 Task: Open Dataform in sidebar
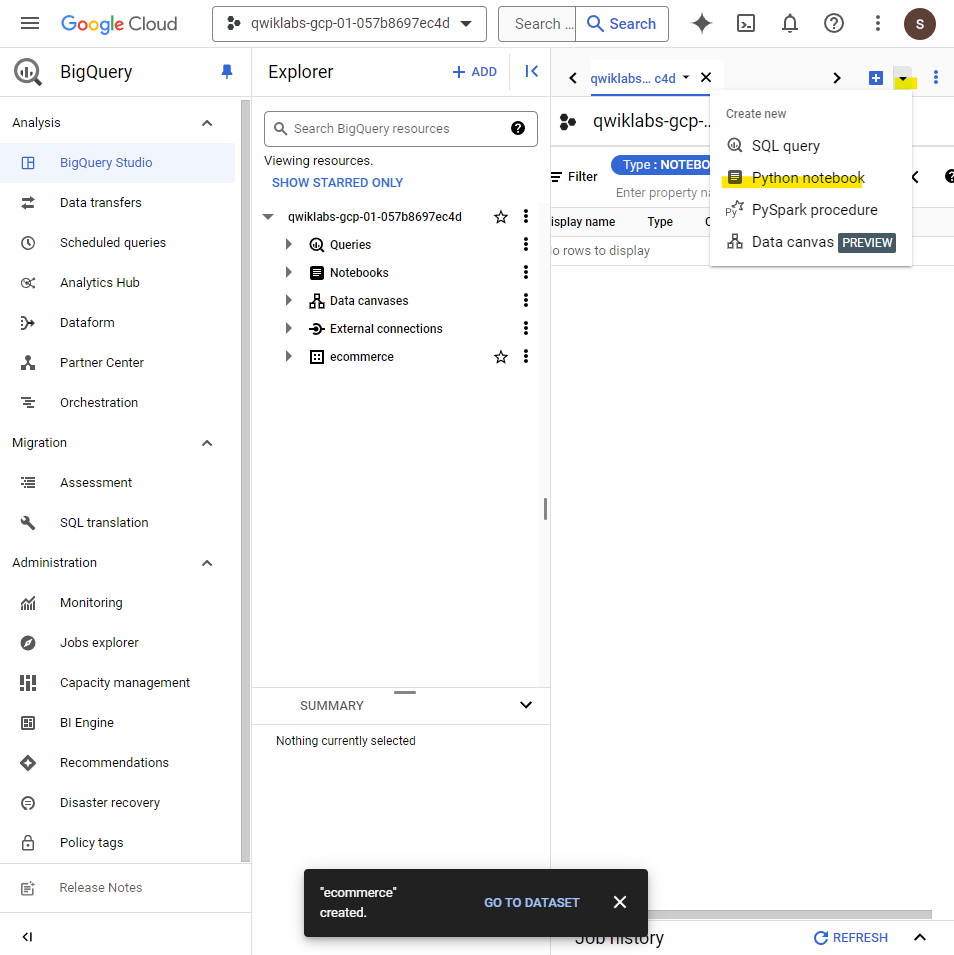[118, 323]
